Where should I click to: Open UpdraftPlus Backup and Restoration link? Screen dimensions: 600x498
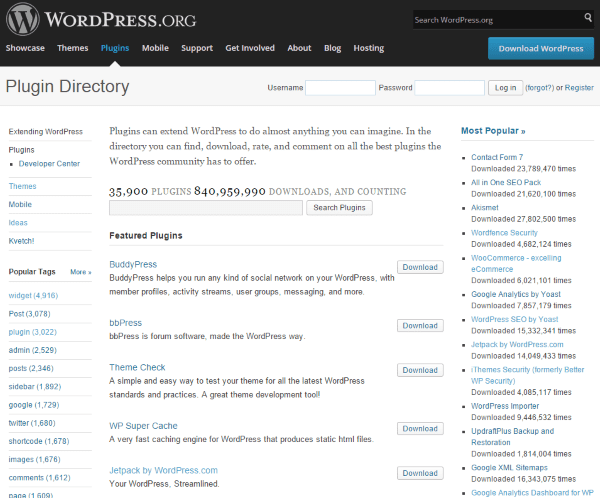coord(513,437)
